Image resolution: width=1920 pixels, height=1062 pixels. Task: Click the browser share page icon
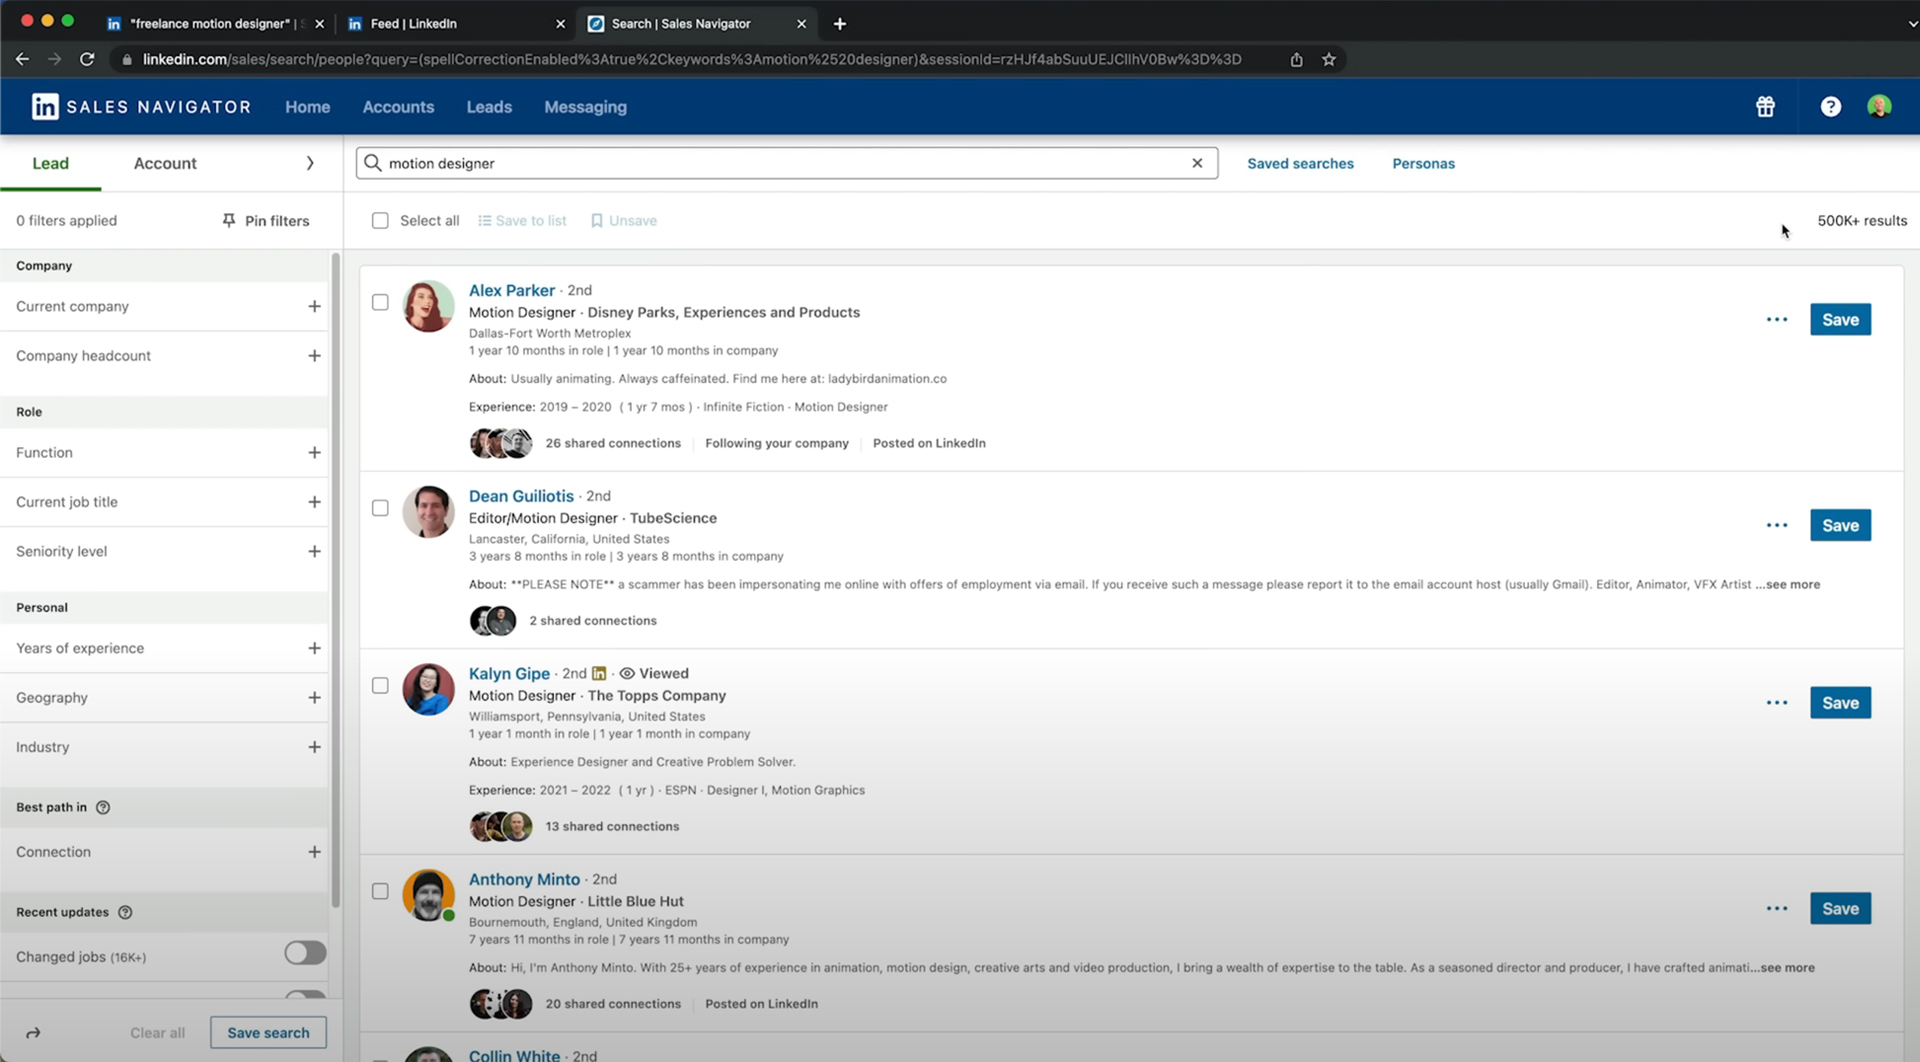click(1296, 59)
